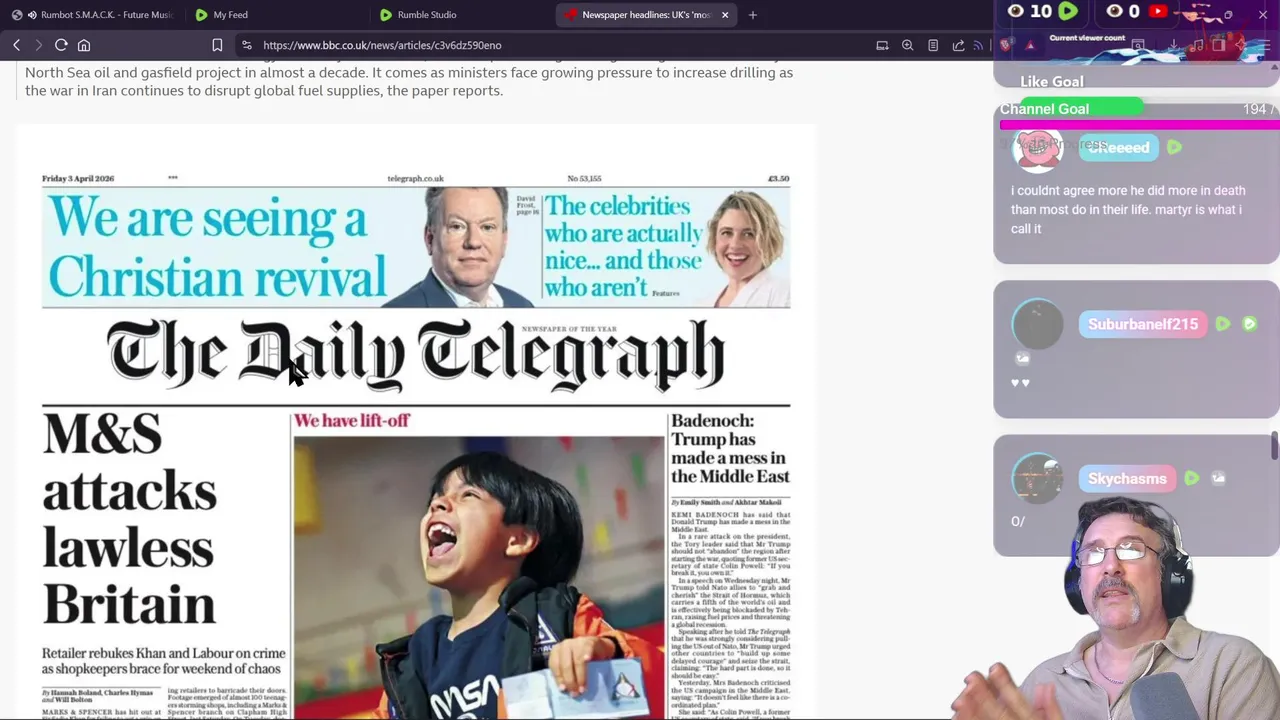Click the 'telegraph.co.uk' text on the front page
The image size is (1280, 720).
[415, 179]
